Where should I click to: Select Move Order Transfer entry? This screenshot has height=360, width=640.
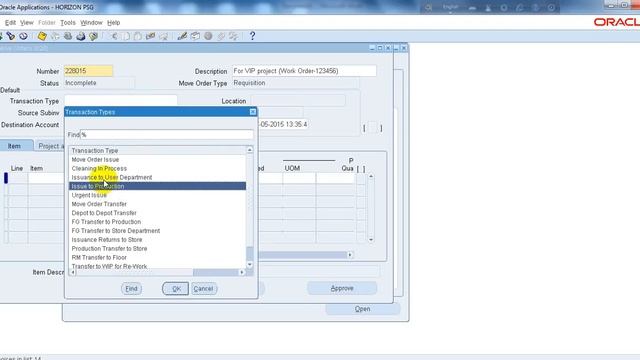[x=158, y=204]
